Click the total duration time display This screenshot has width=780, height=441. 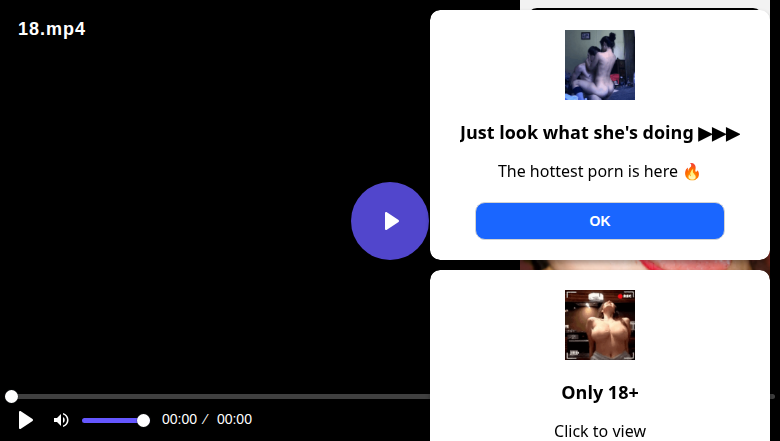[234, 419]
